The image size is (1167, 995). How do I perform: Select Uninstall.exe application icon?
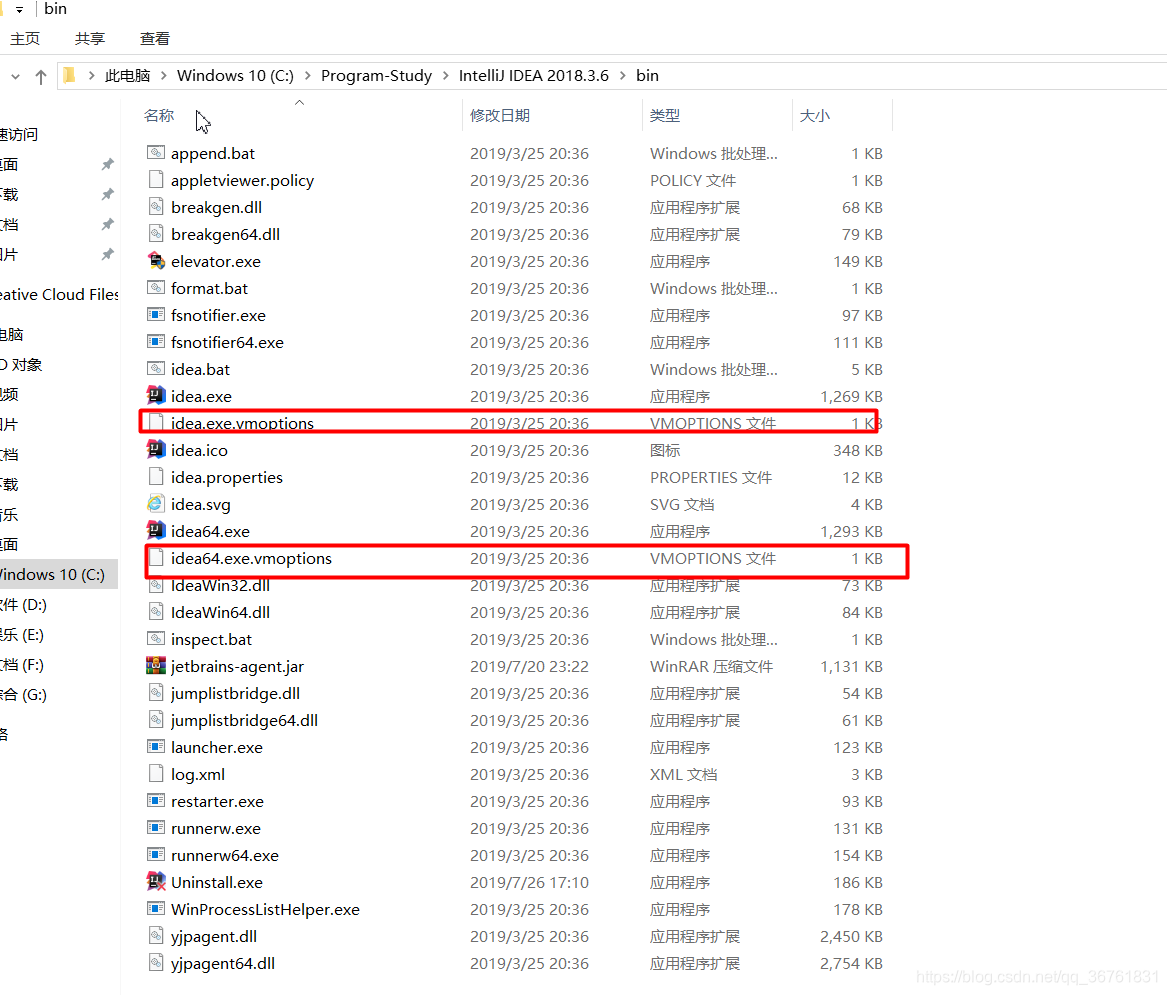(156, 882)
